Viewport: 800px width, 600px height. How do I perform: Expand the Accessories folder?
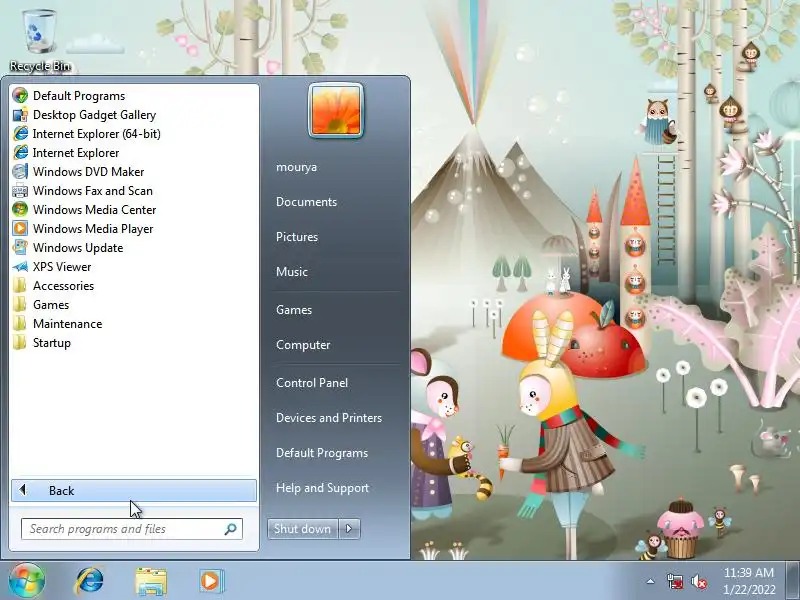point(134,285)
